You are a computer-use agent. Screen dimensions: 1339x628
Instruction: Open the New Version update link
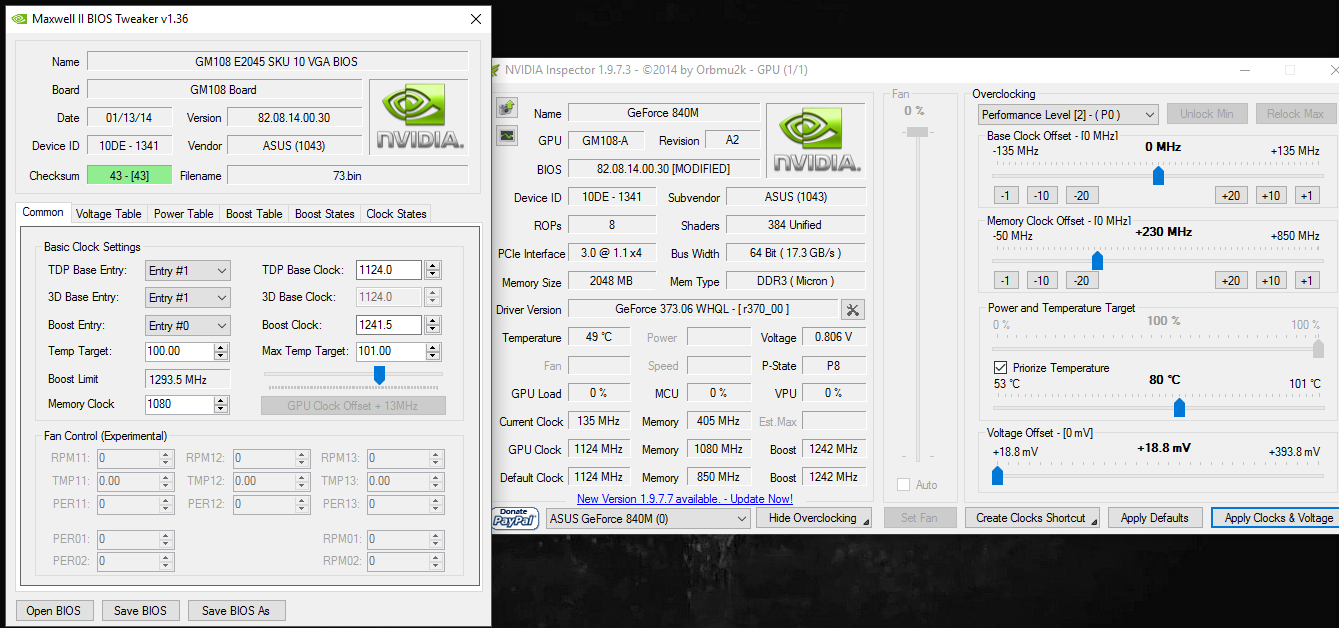pos(685,498)
